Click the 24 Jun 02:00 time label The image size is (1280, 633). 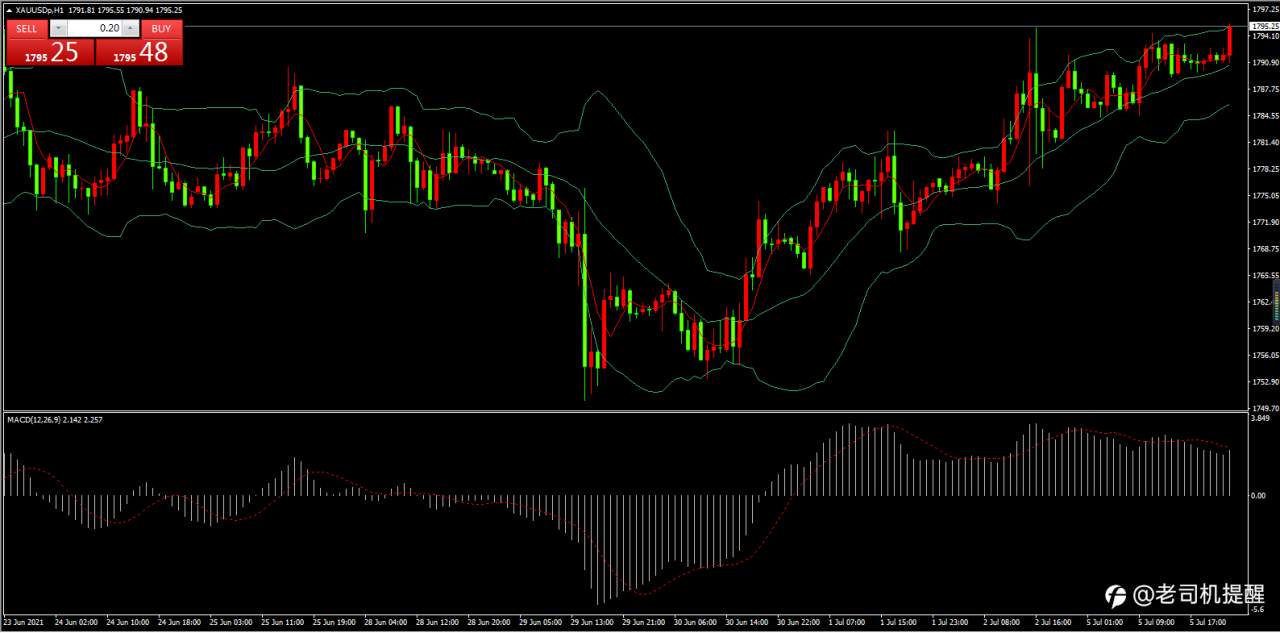74,622
